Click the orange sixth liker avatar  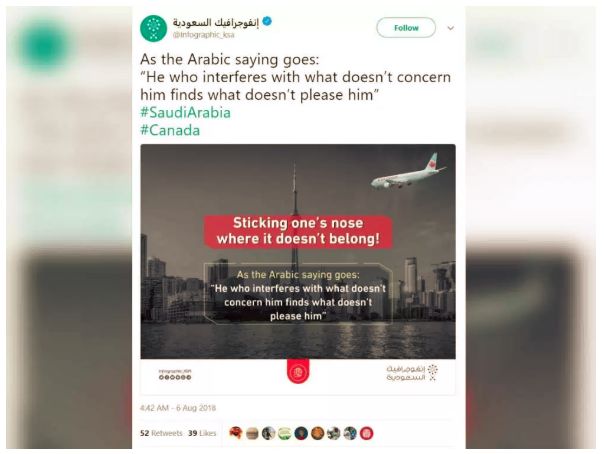pos(317,433)
